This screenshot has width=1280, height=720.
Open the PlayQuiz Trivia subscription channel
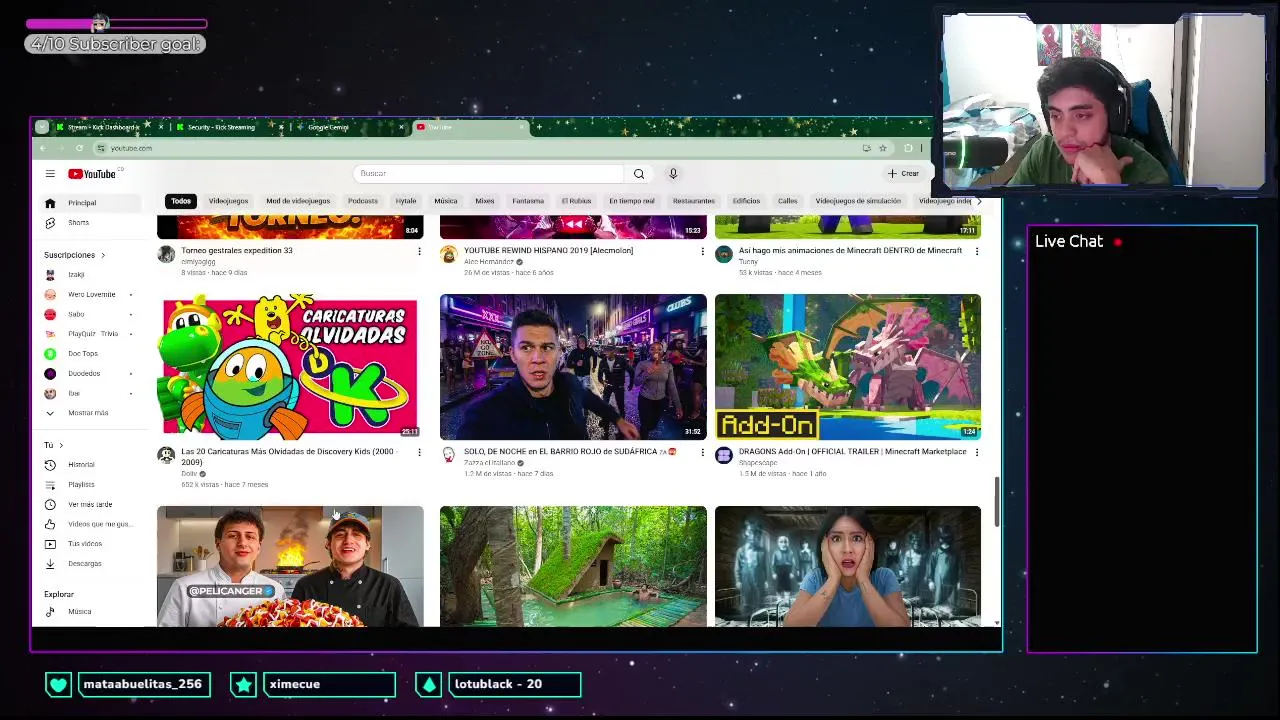click(88, 334)
